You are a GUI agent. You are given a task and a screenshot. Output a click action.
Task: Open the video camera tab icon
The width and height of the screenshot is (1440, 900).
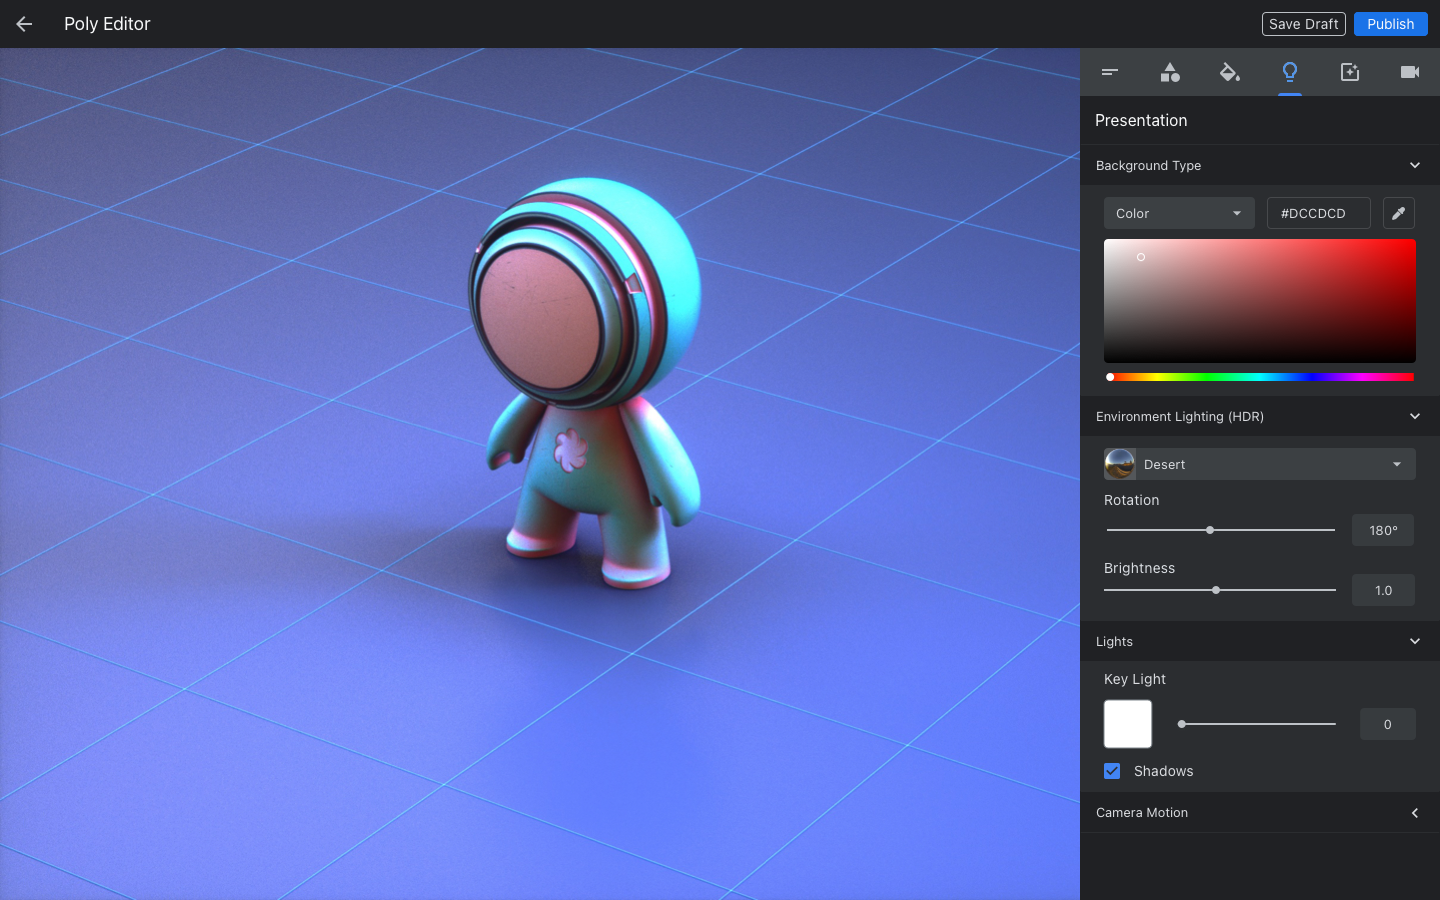coord(1410,72)
